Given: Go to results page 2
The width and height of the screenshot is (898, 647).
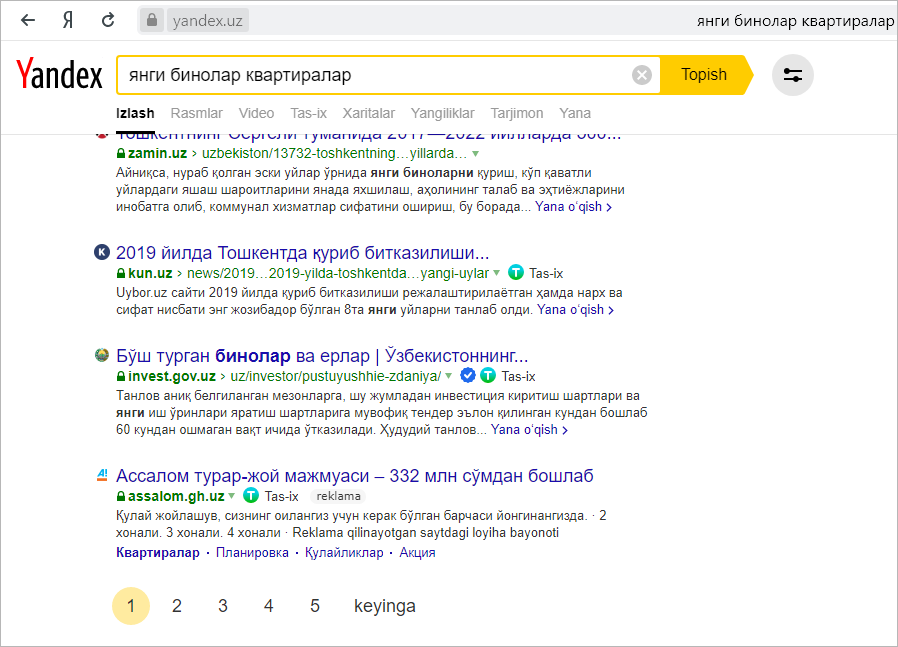Looking at the screenshot, I should click(176, 606).
